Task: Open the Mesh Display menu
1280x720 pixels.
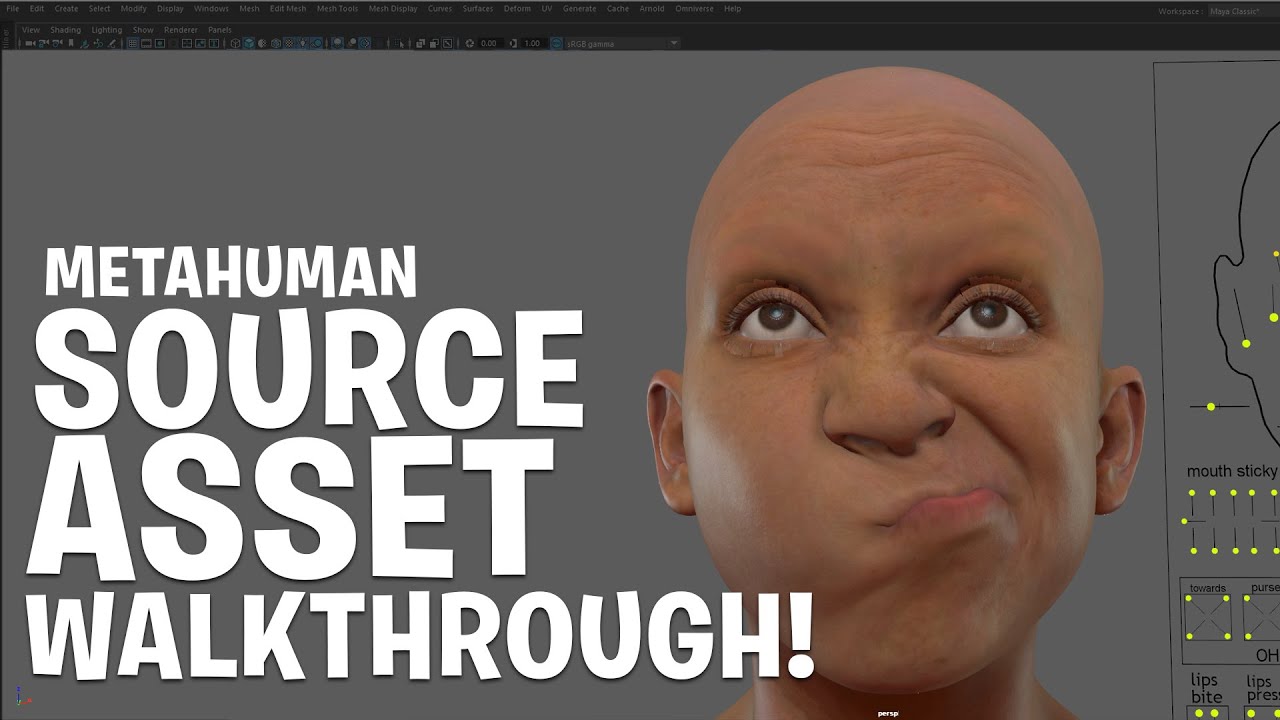Action: point(393,9)
